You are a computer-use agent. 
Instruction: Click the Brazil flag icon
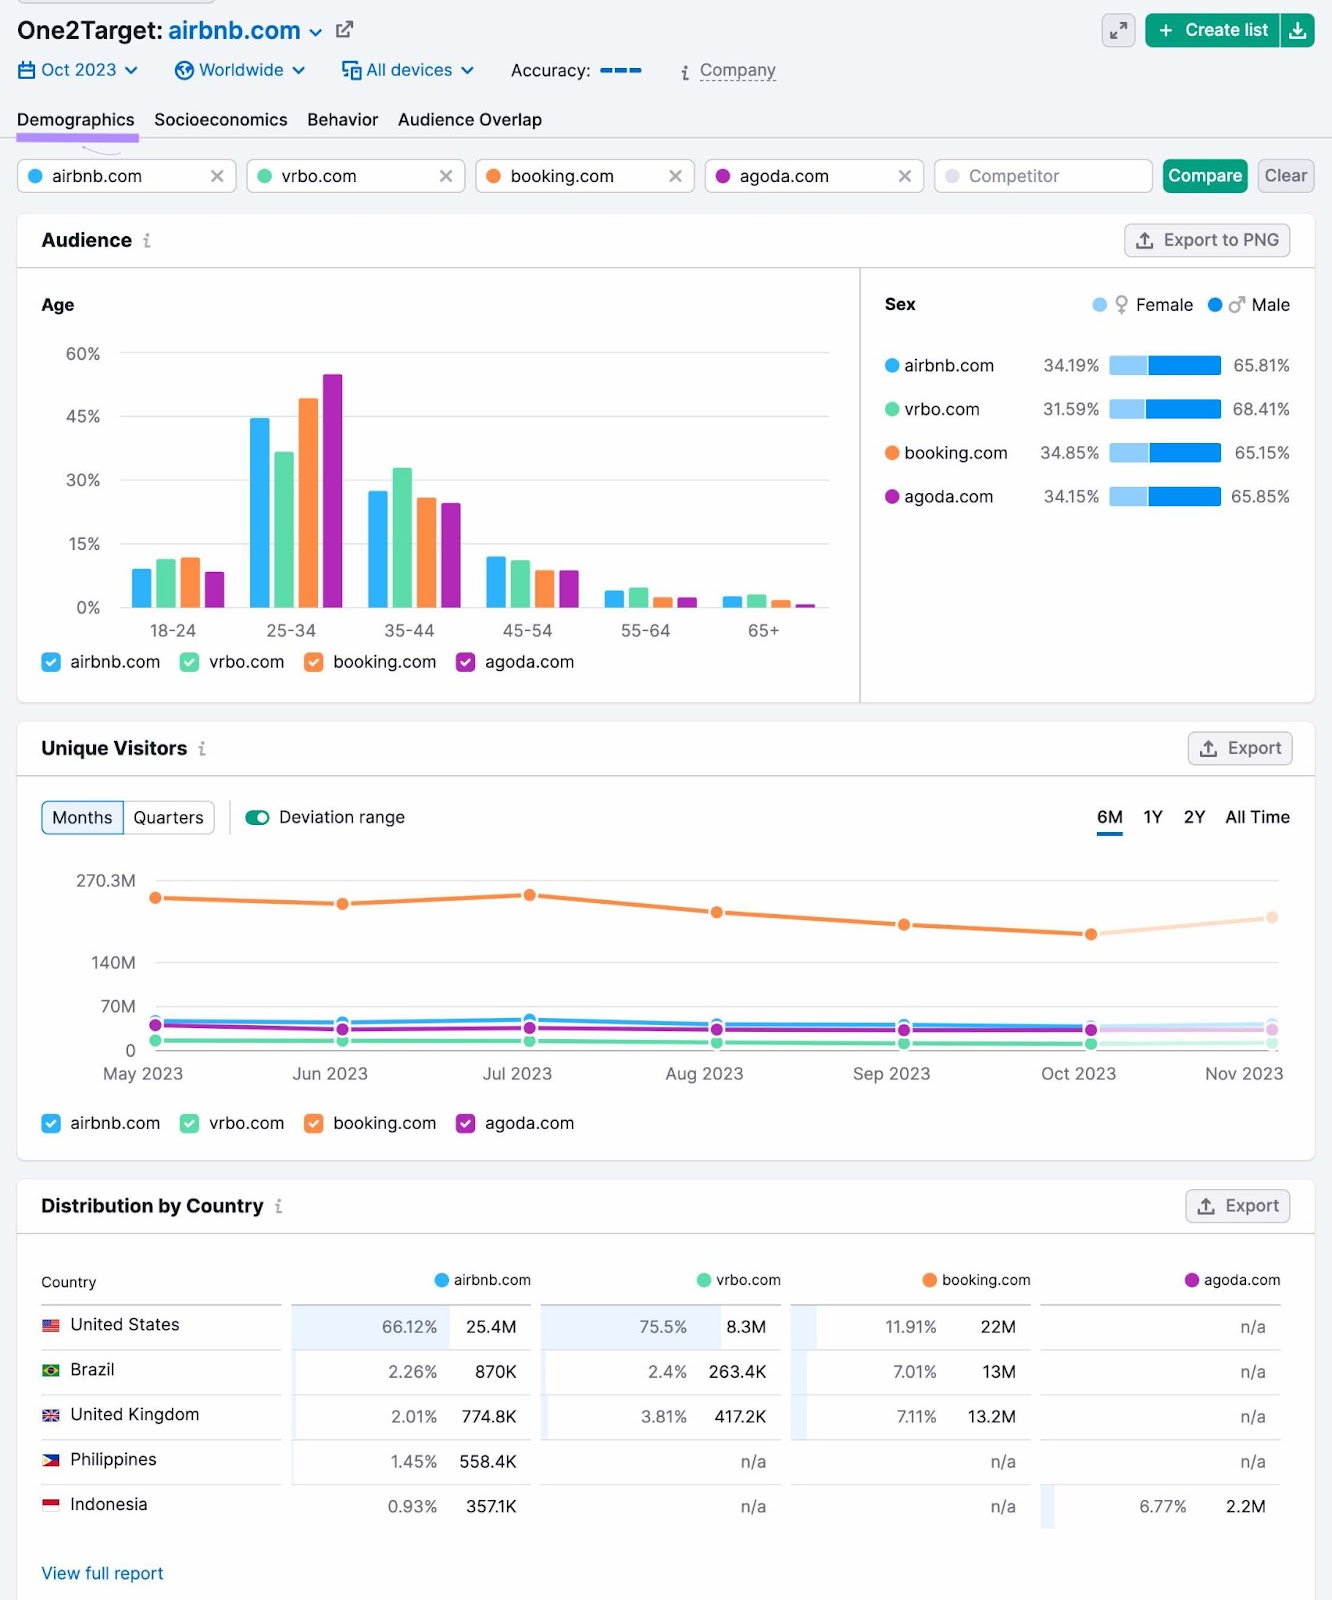(x=51, y=1371)
